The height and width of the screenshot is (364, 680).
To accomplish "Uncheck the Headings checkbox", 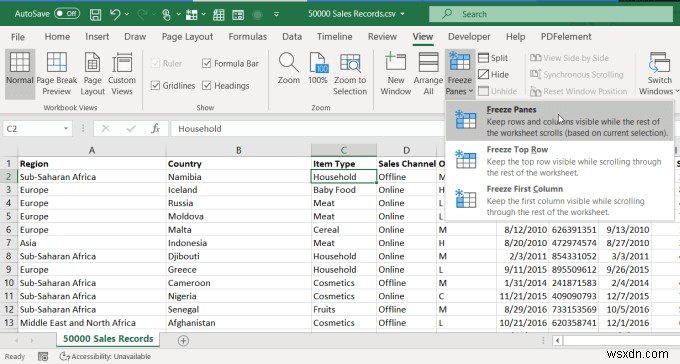I will point(206,85).
